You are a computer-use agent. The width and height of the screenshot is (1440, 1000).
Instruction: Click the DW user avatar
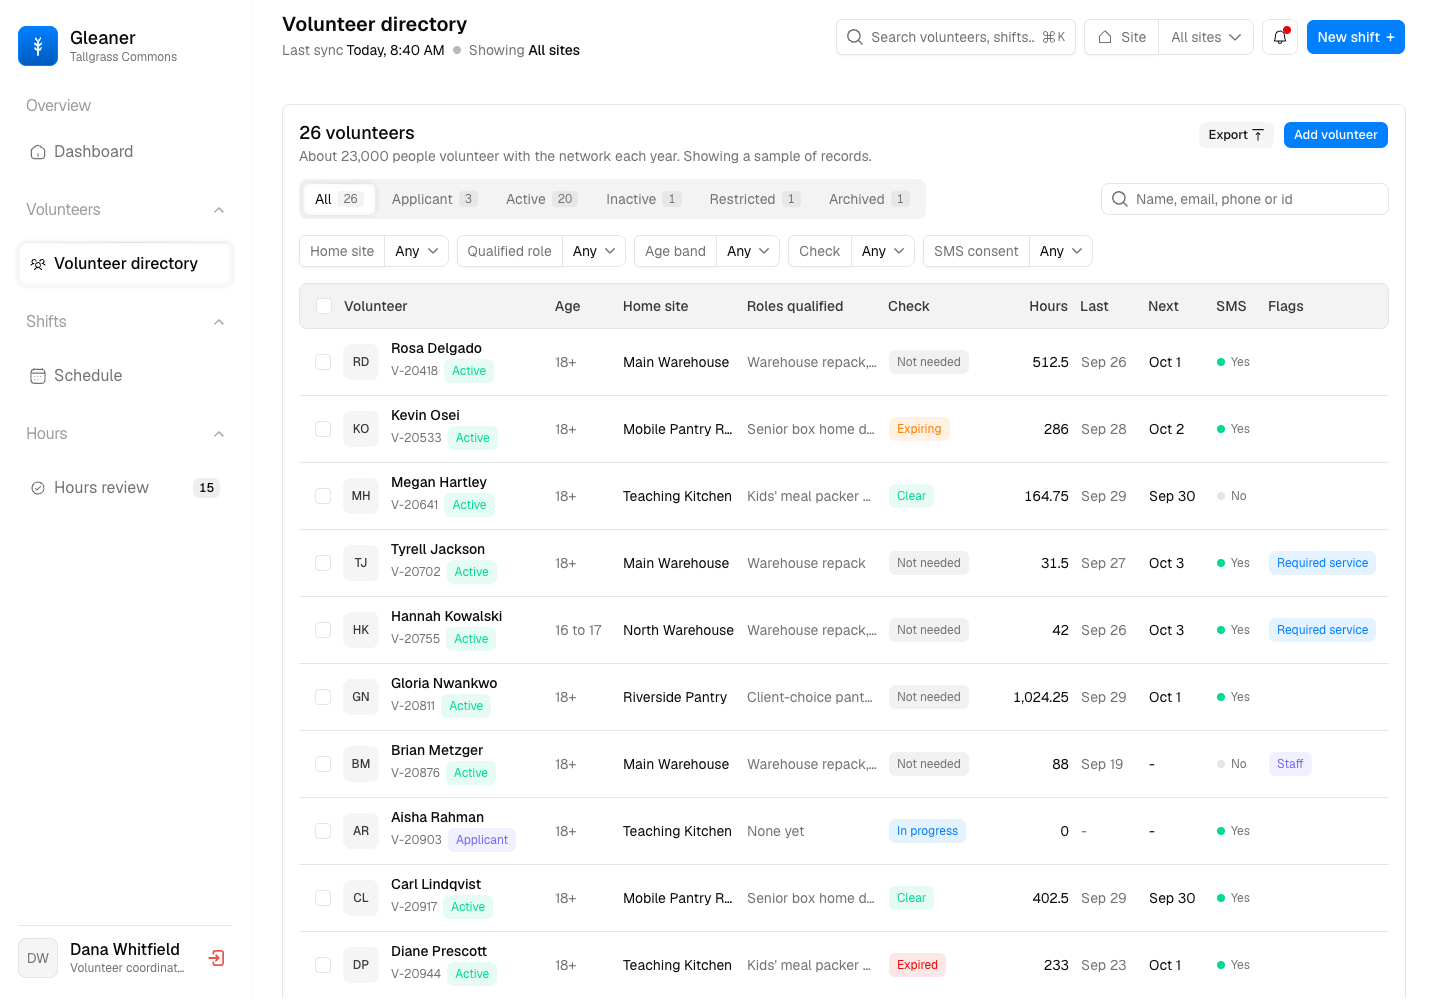pyautogui.click(x=38, y=958)
